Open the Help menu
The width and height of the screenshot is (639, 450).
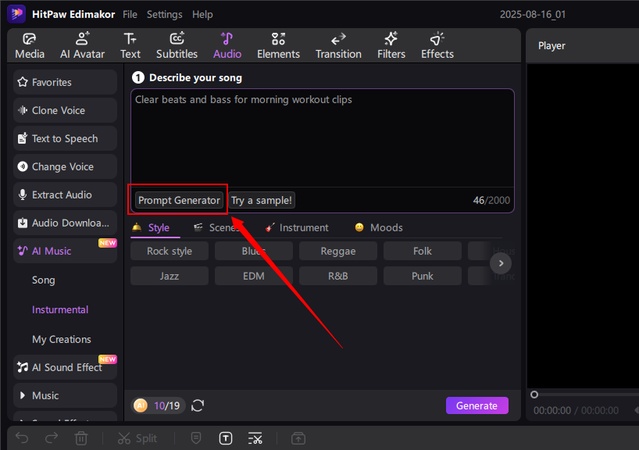[202, 14]
